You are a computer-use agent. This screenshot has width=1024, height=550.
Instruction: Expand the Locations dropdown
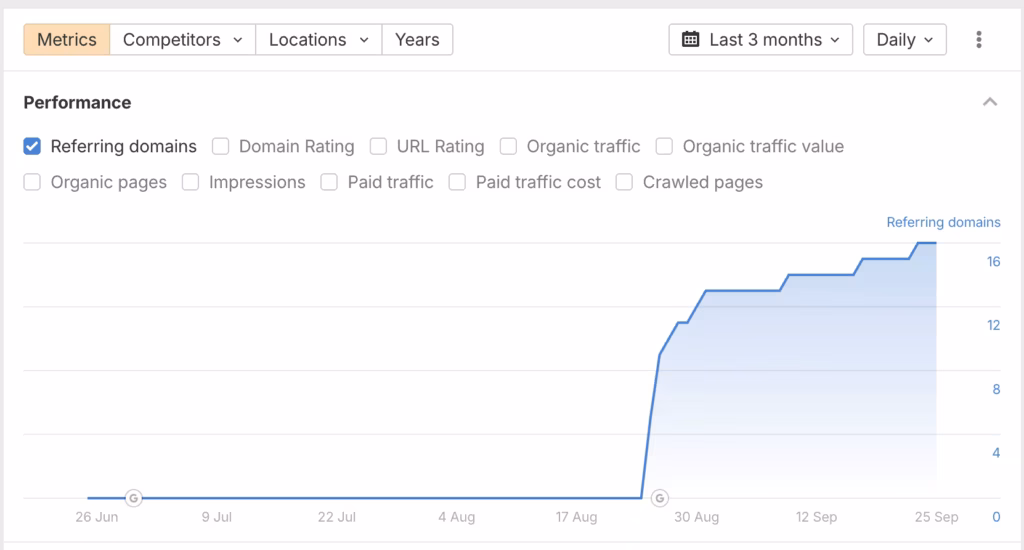318,40
